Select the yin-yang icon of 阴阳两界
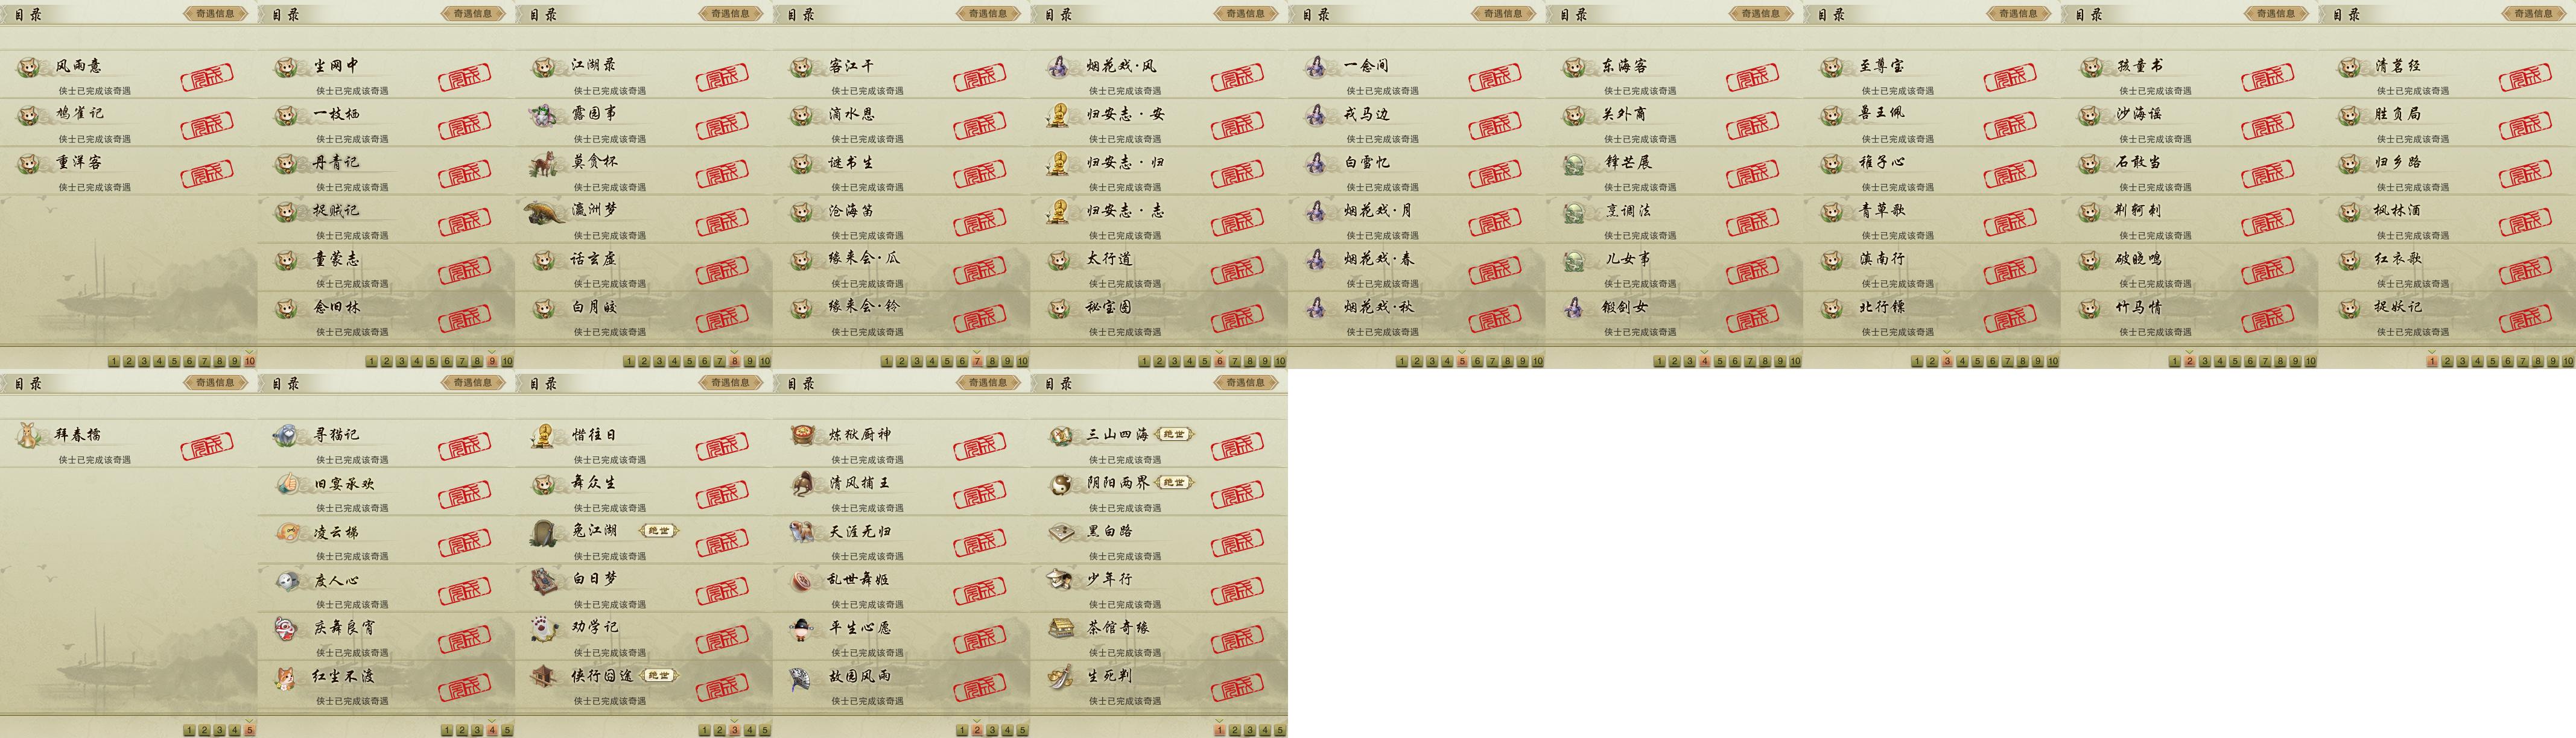 1060,483
